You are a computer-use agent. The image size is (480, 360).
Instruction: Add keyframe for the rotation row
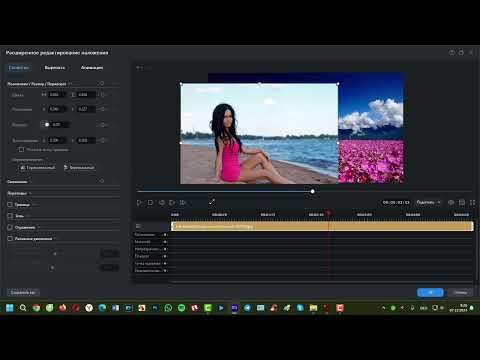click(103, 125)
